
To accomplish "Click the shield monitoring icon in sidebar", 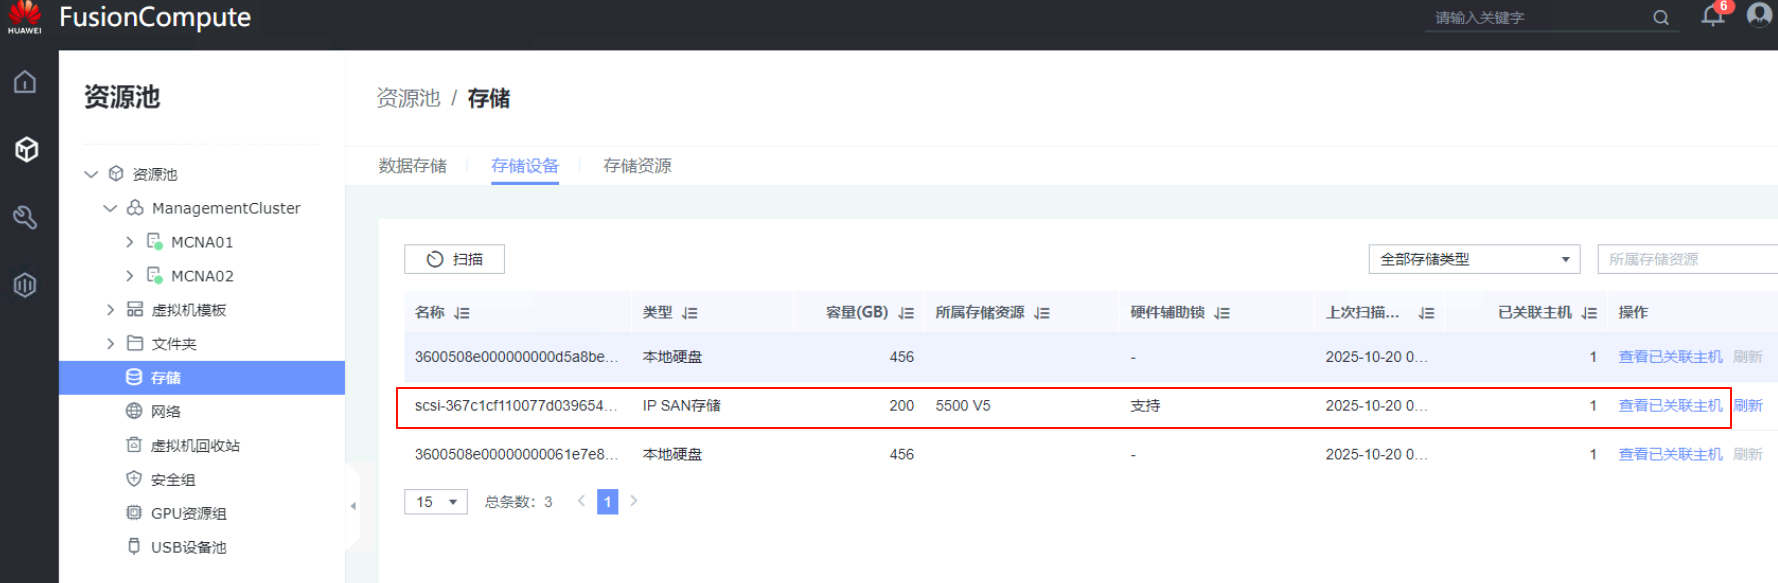I will 25,285.
